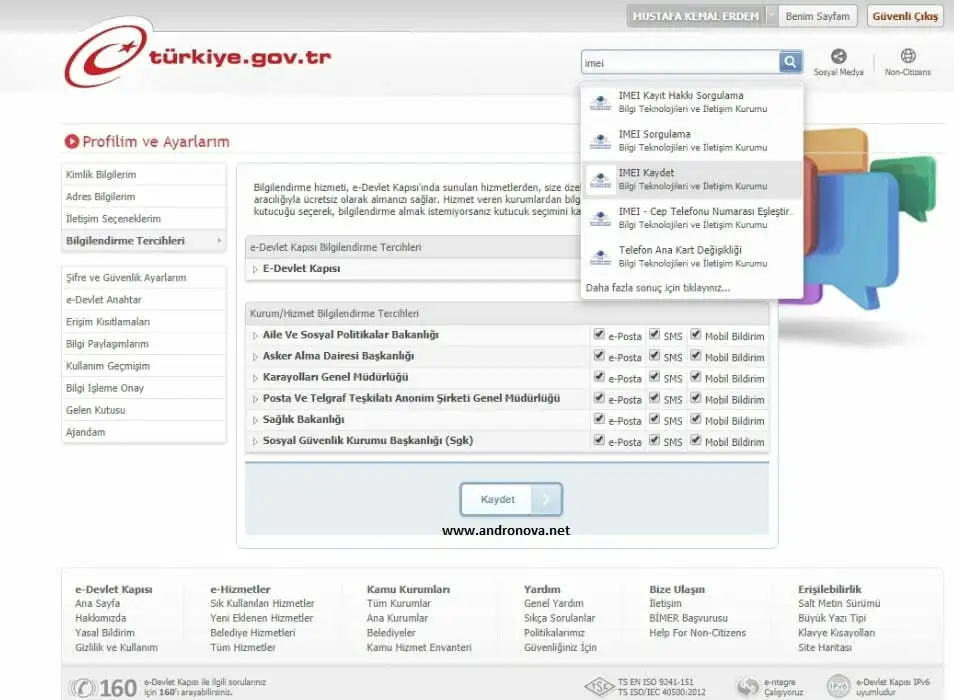This screenshot has height=700, width=954.
Task: Uncheck Mobil Bildirim for Karayolları Genel Müdürlüğü
Action: (695, 377)
